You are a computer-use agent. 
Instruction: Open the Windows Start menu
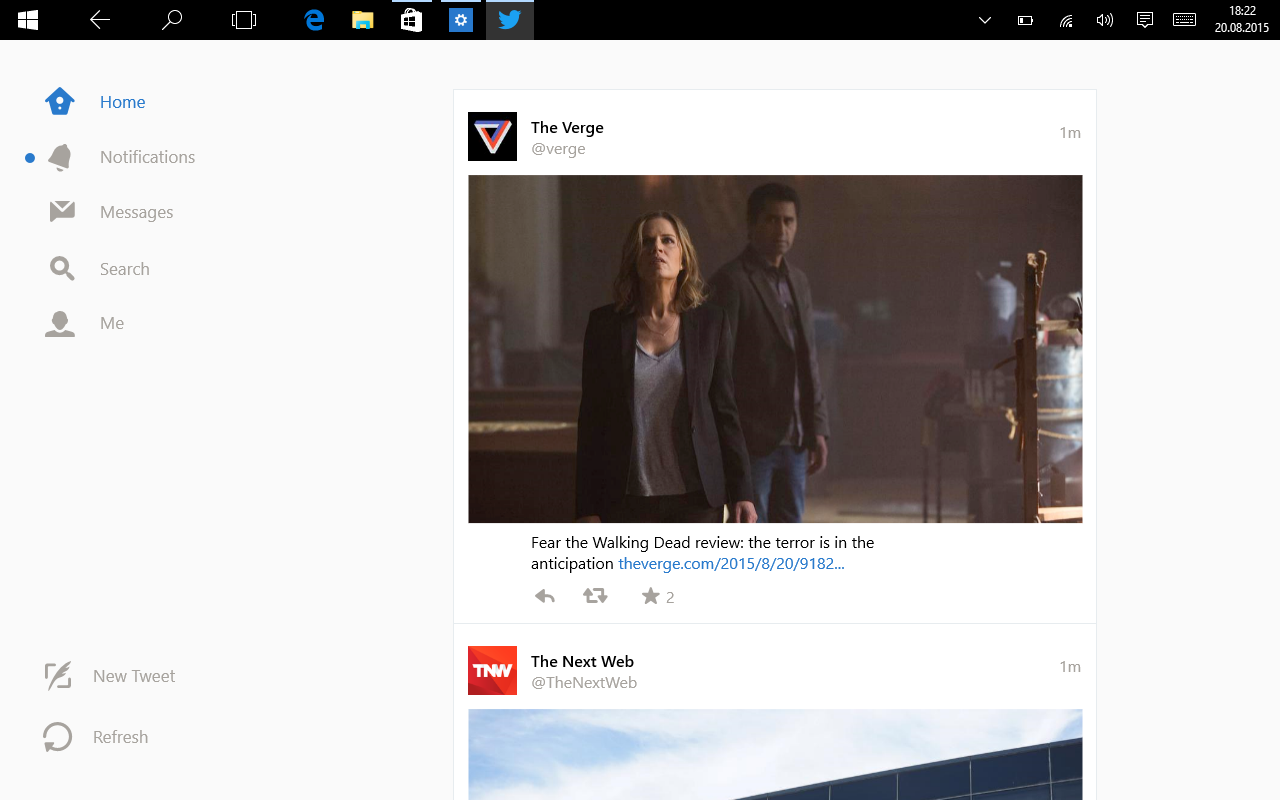(28, 20)
